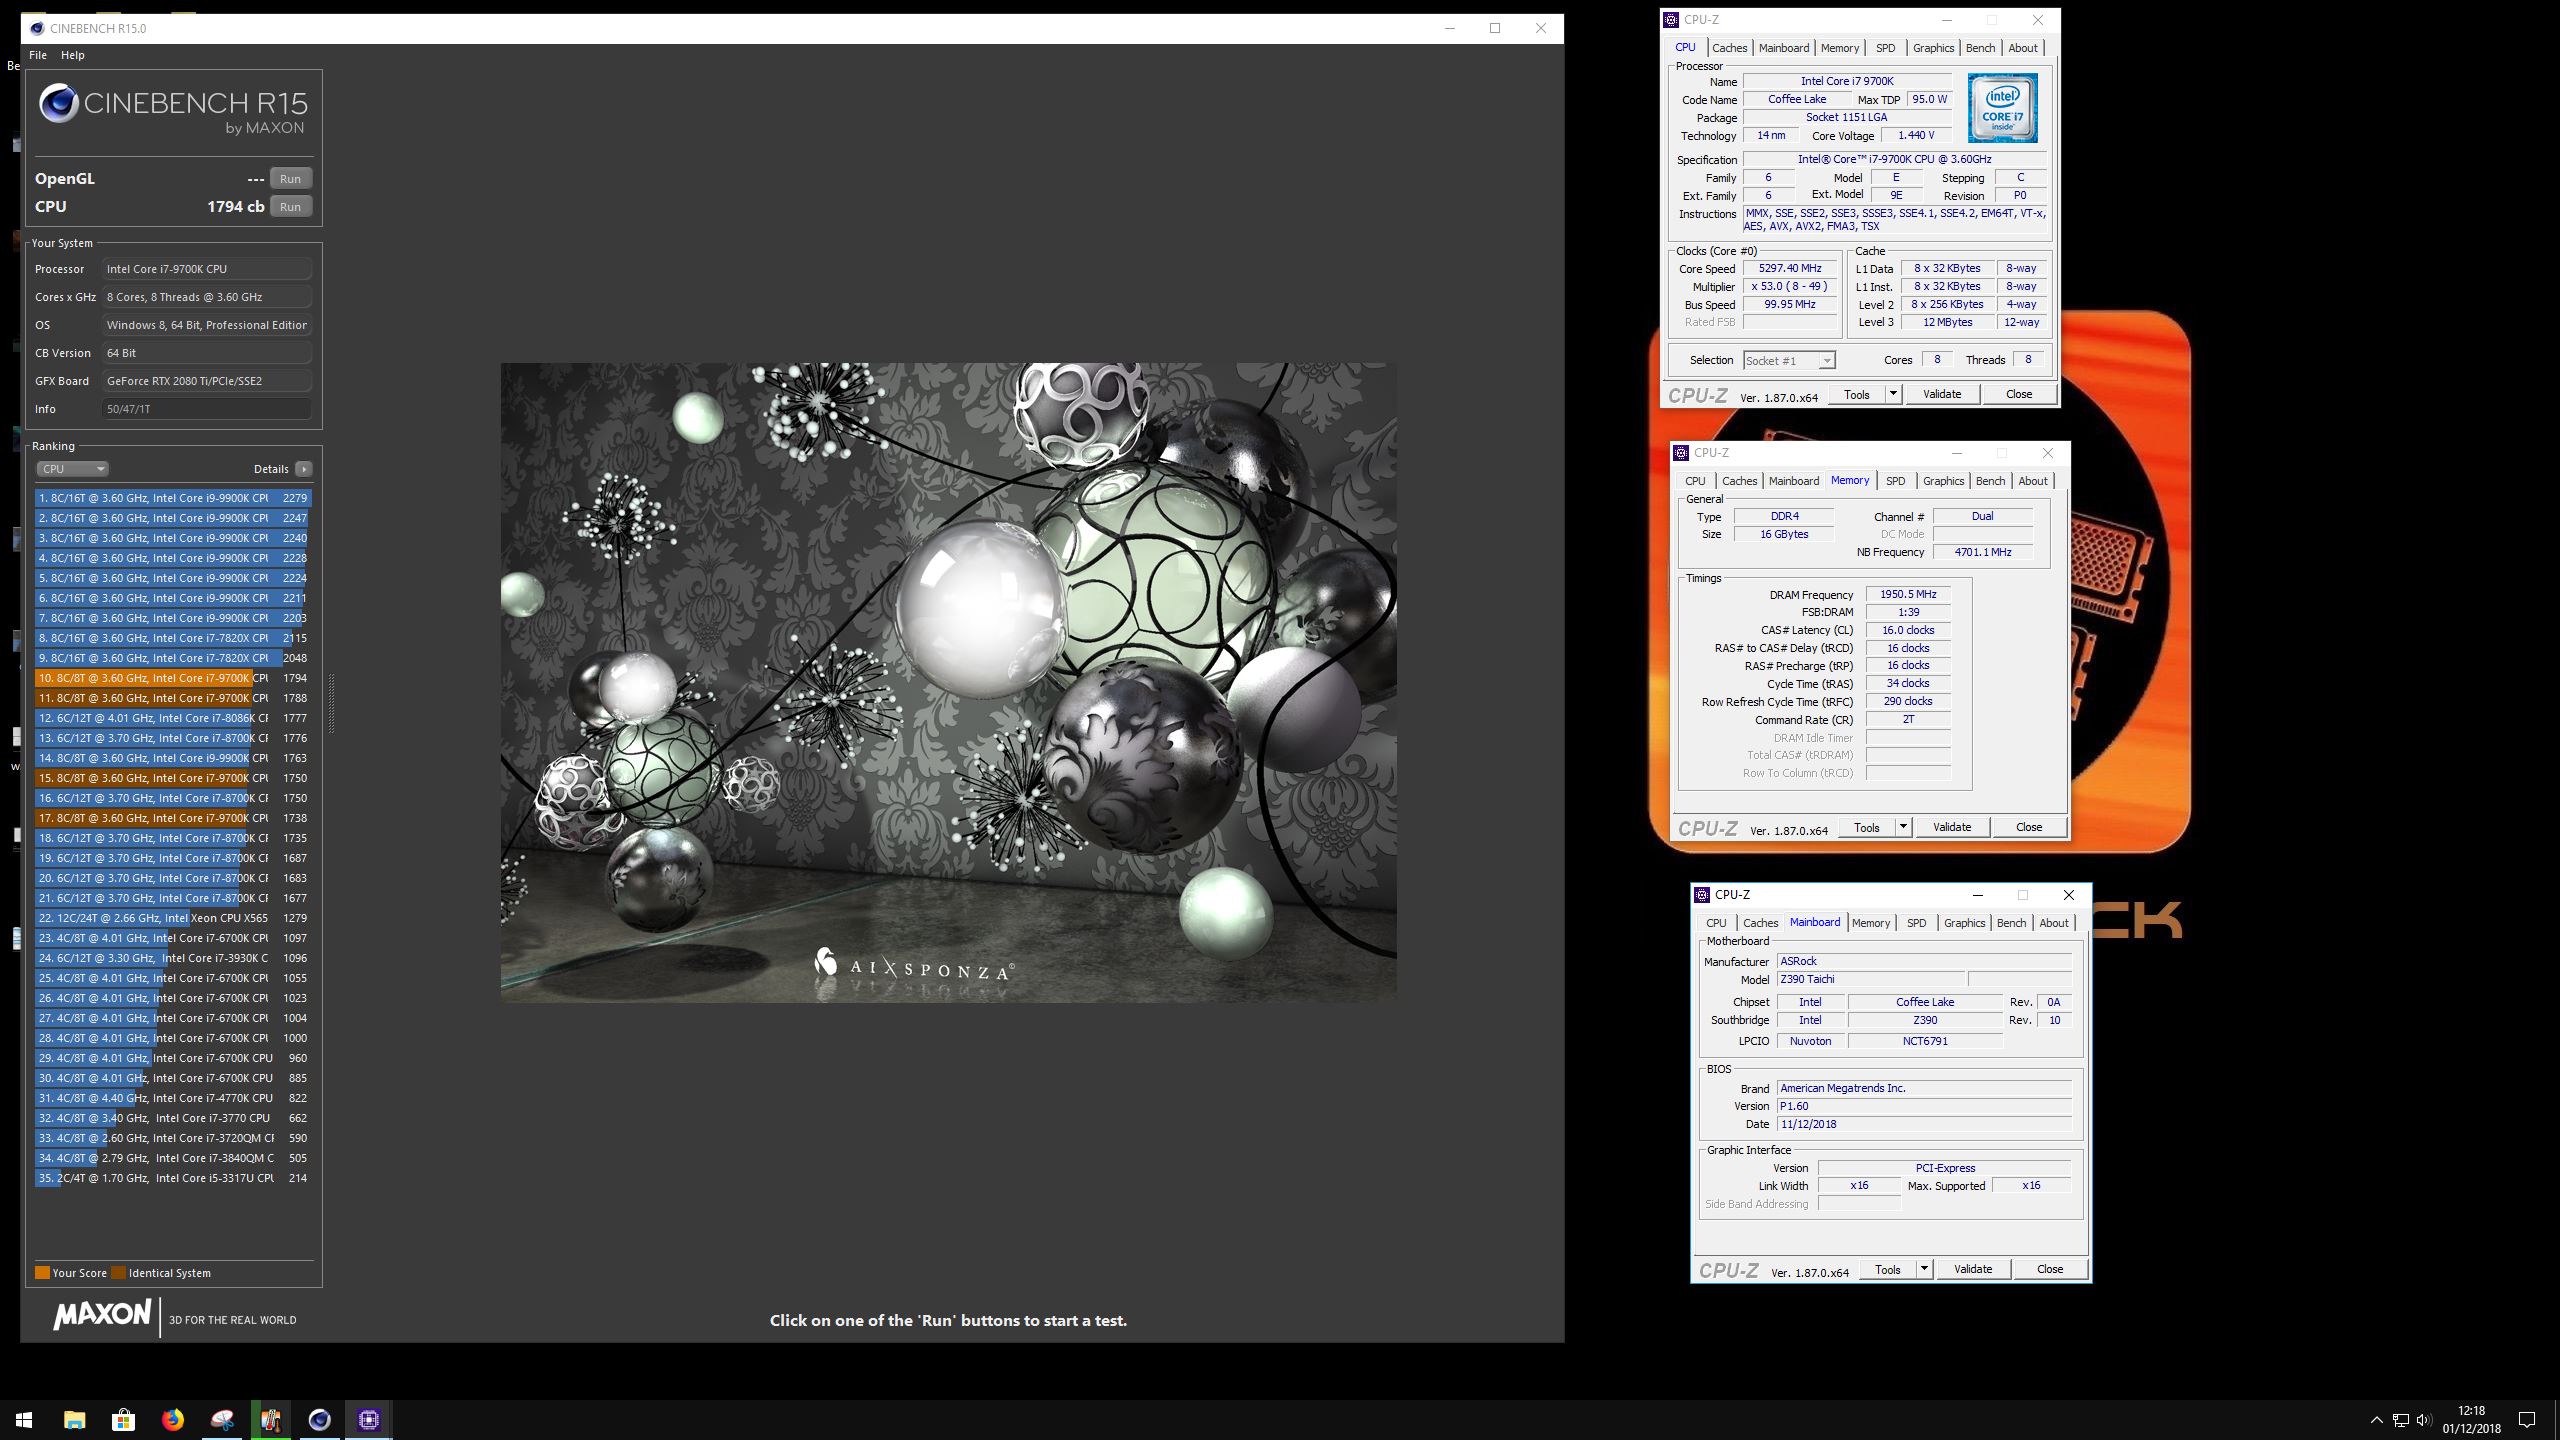
Task: Click the title bar icon of the CPU-Z Mainboard window
Action: coord(1702,895)
